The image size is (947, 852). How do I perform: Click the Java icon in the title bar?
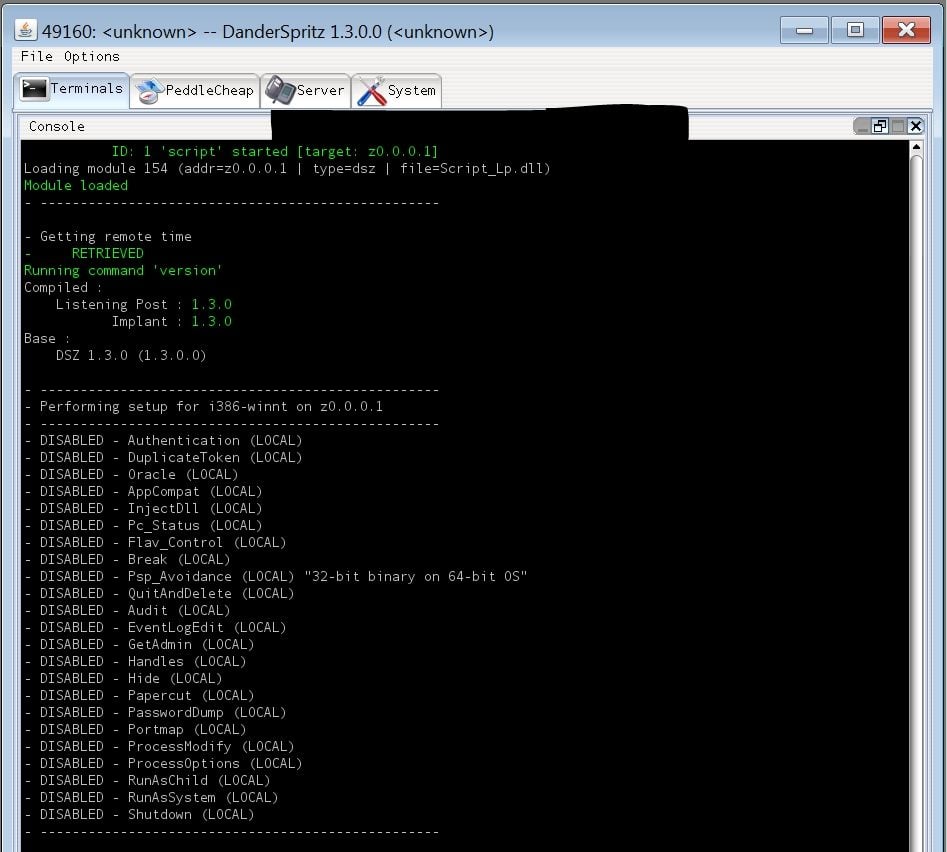25,30
